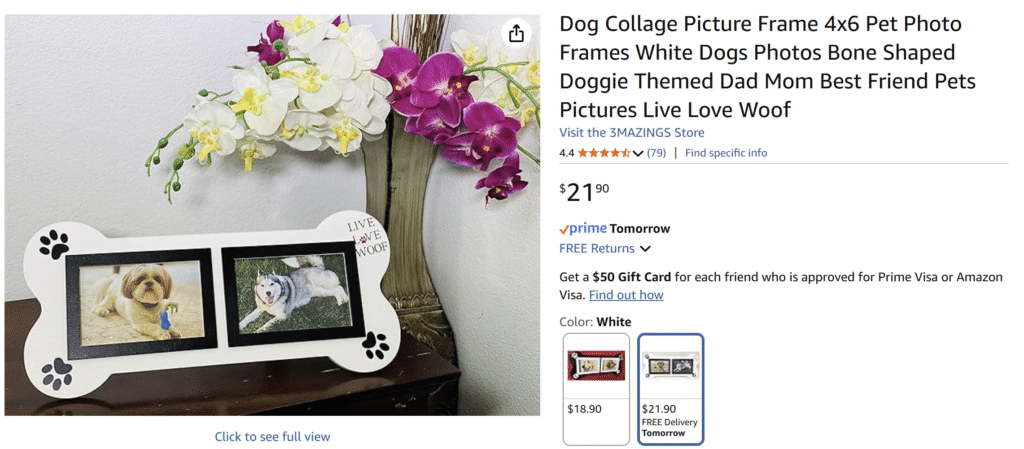Click the share icon on product image
This screenshot has height=449, width=1024.
point(516,34)
